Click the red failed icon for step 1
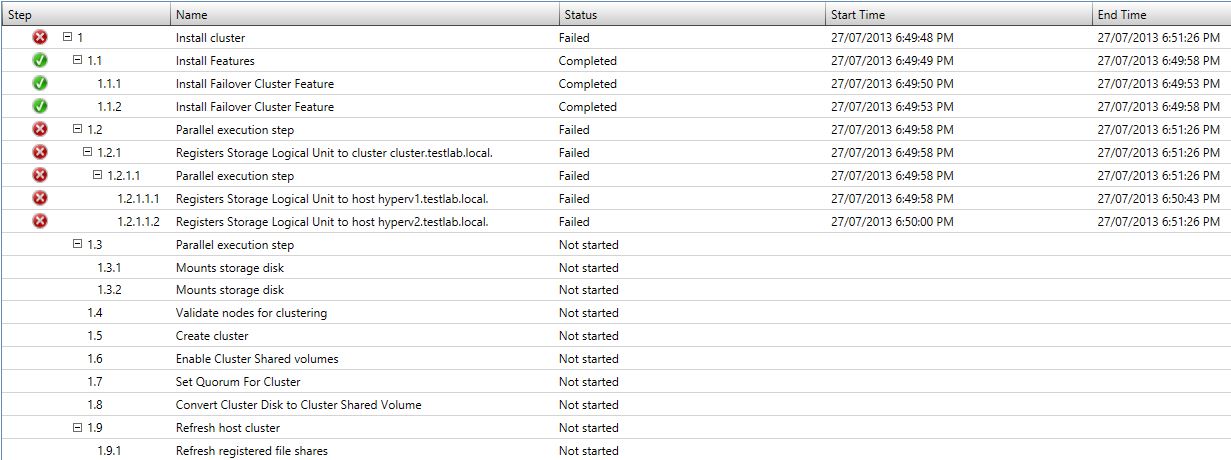 pos(40,37)
